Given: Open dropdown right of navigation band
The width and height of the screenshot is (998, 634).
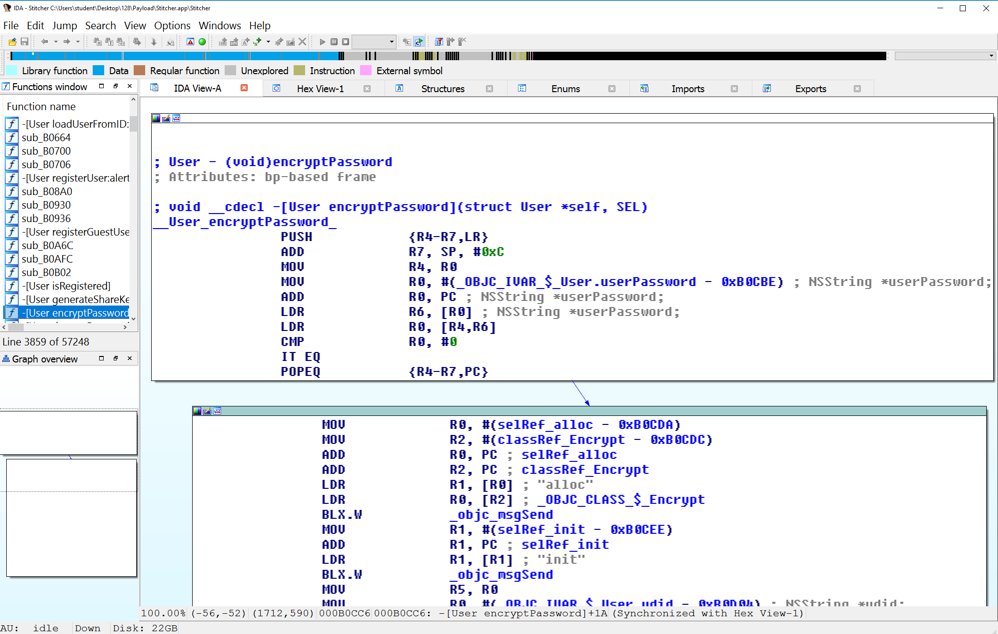Looking at the screenshot, I should tap(991, 56).
